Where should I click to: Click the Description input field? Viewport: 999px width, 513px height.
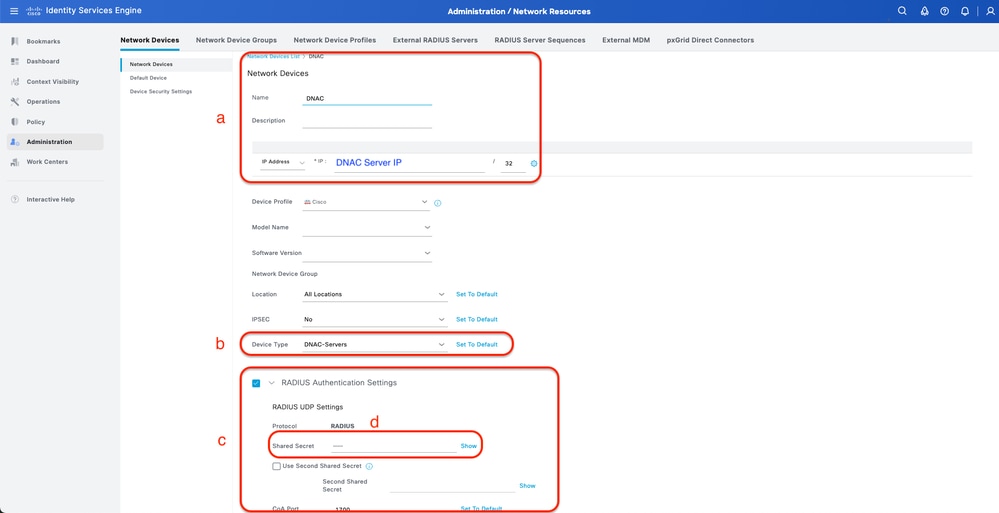click(x=367, y=121)
